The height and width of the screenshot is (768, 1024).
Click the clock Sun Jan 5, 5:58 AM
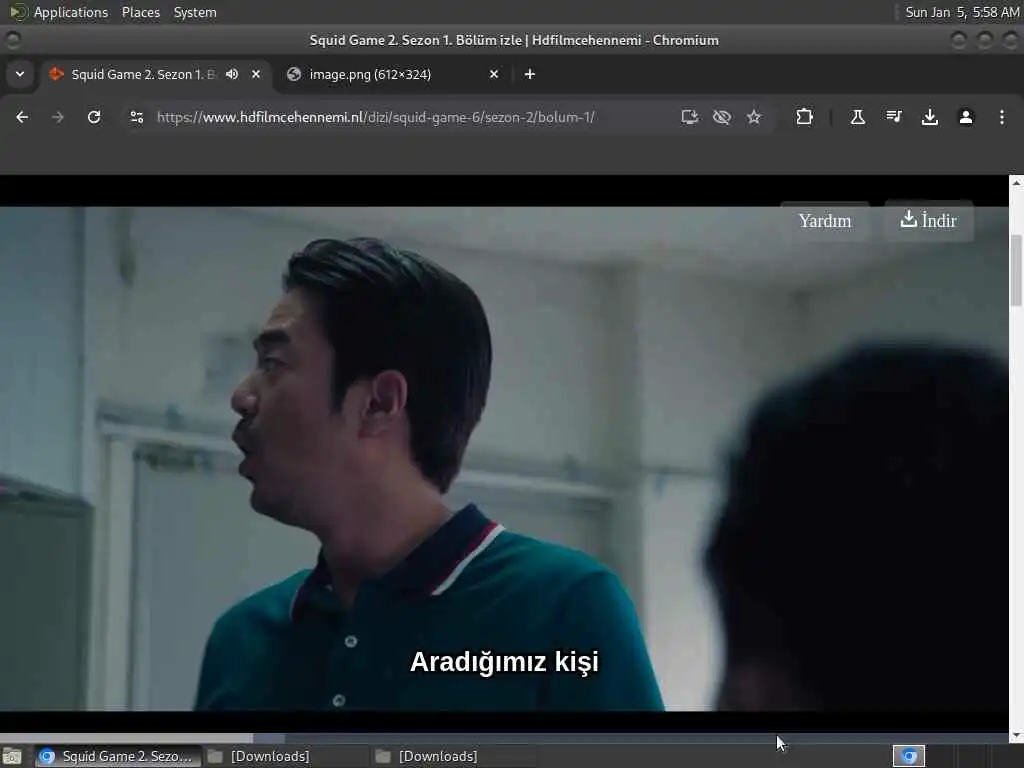[962, 12]
